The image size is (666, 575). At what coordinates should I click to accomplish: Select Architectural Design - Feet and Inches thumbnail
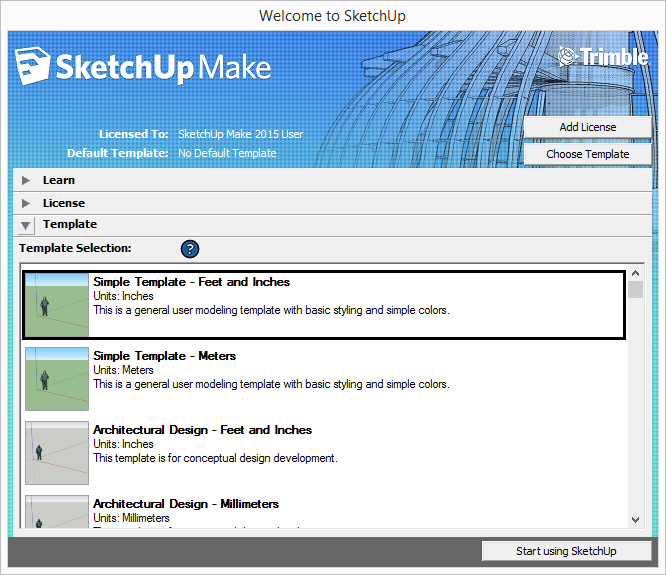coord(57,453)
